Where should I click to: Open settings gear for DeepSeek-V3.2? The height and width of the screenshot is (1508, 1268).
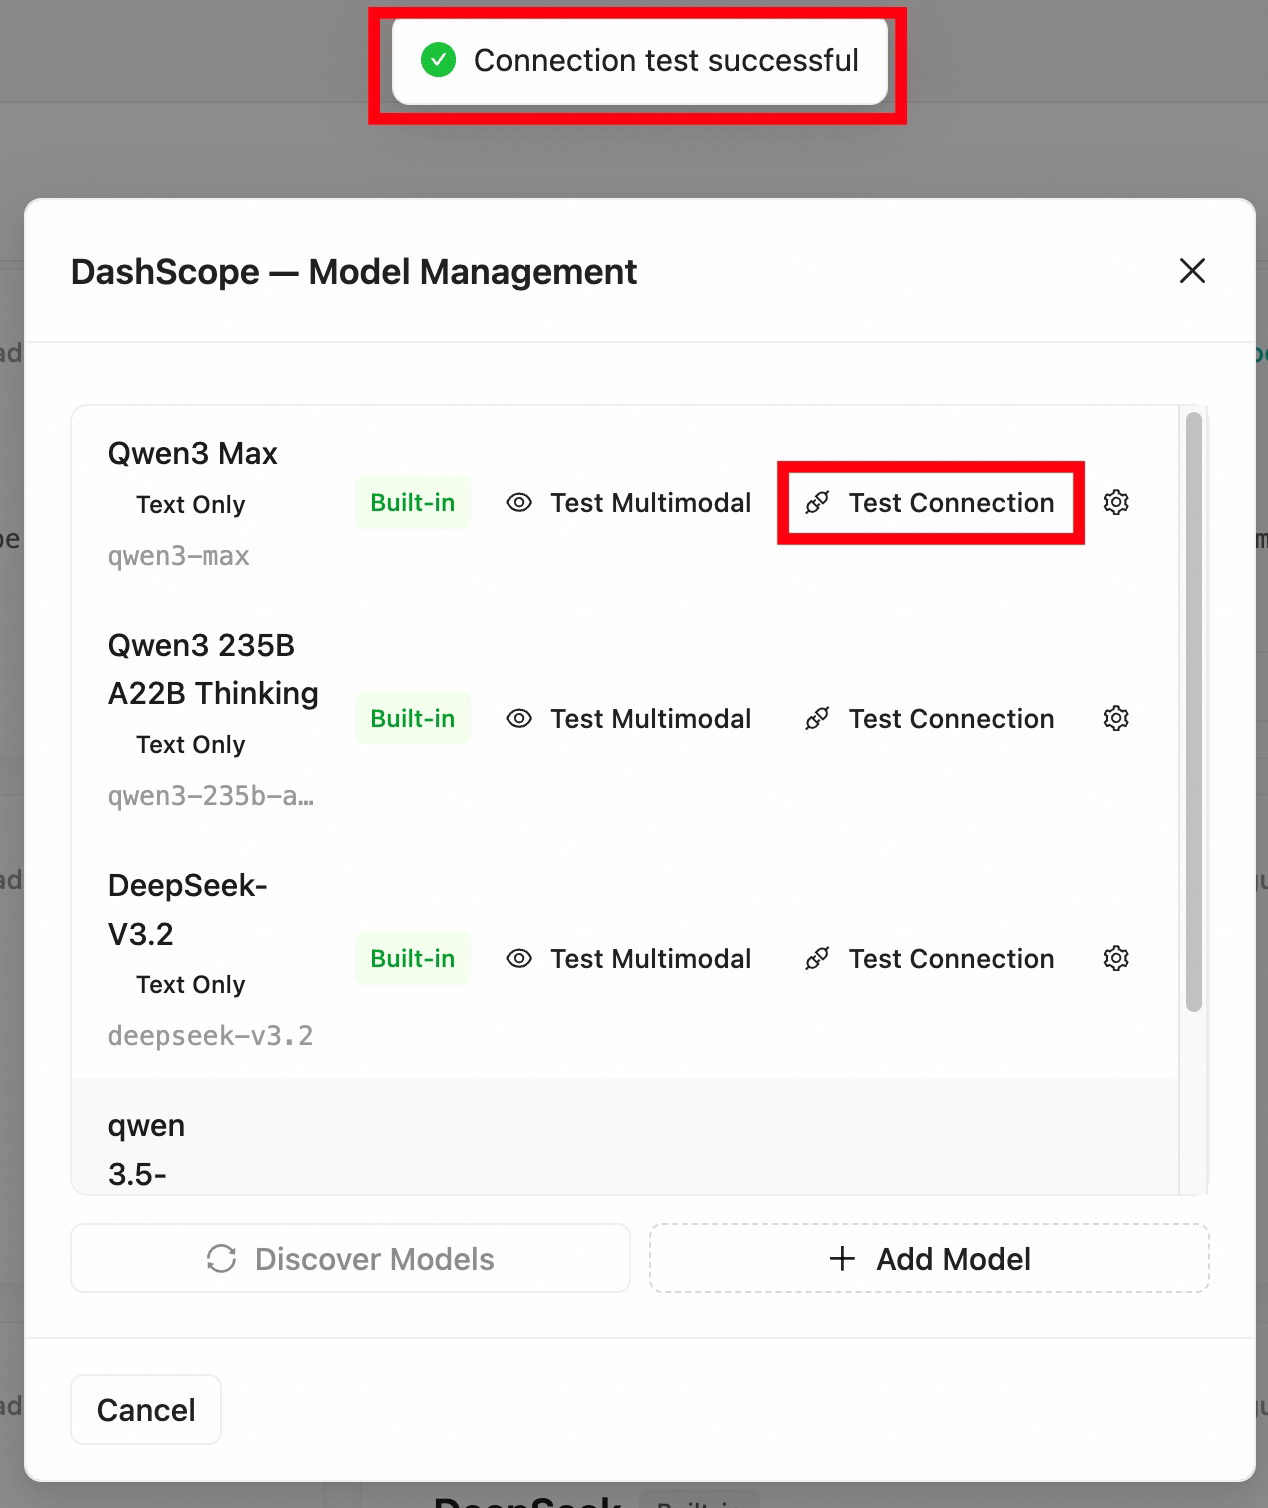pos(1116,958)
